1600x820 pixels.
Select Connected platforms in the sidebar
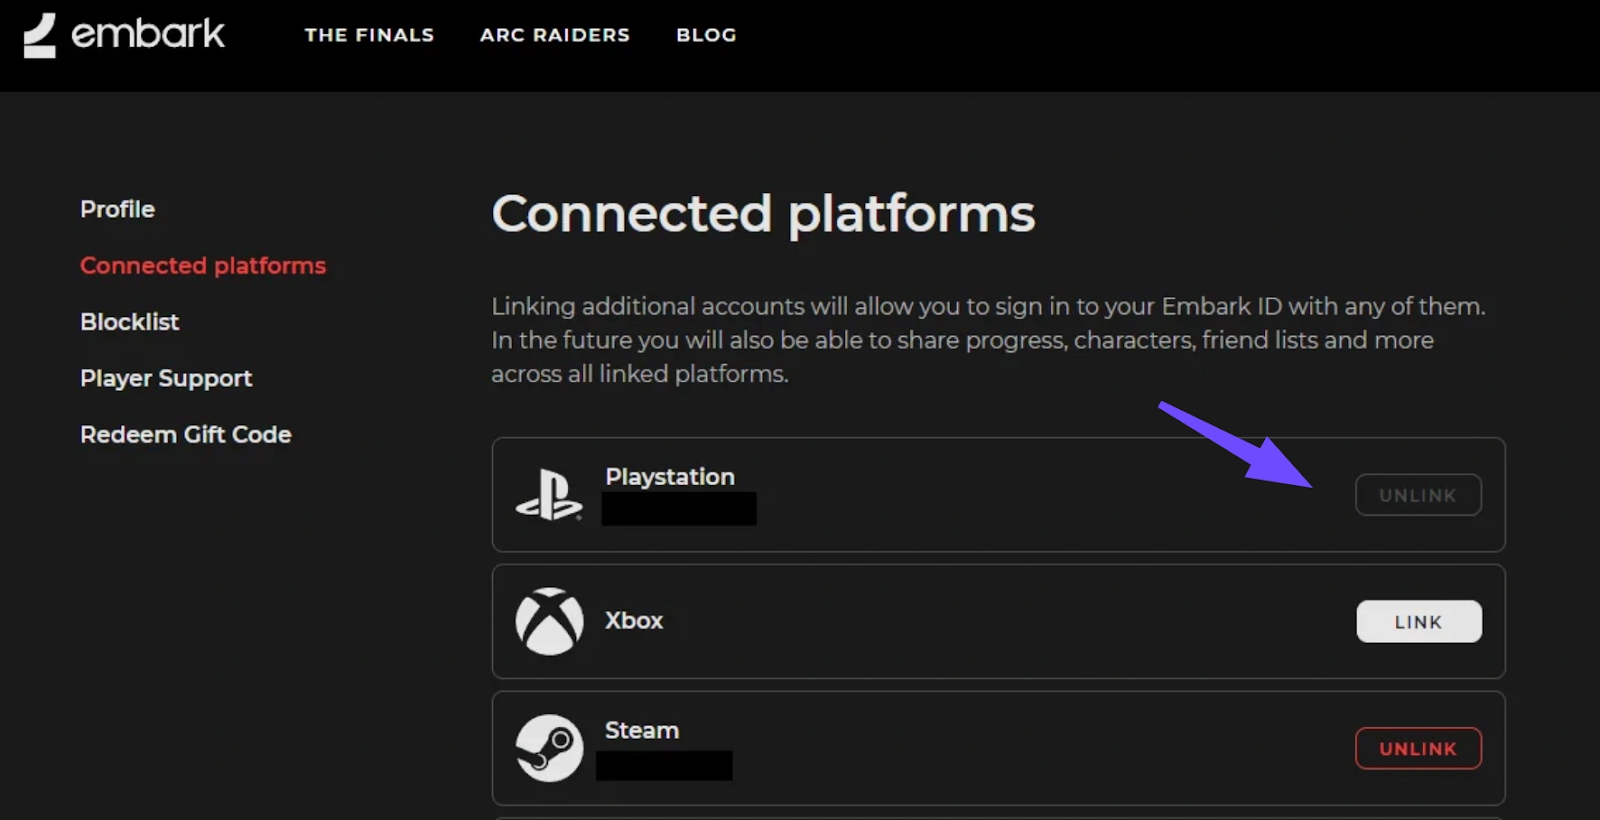pos(203,266)
